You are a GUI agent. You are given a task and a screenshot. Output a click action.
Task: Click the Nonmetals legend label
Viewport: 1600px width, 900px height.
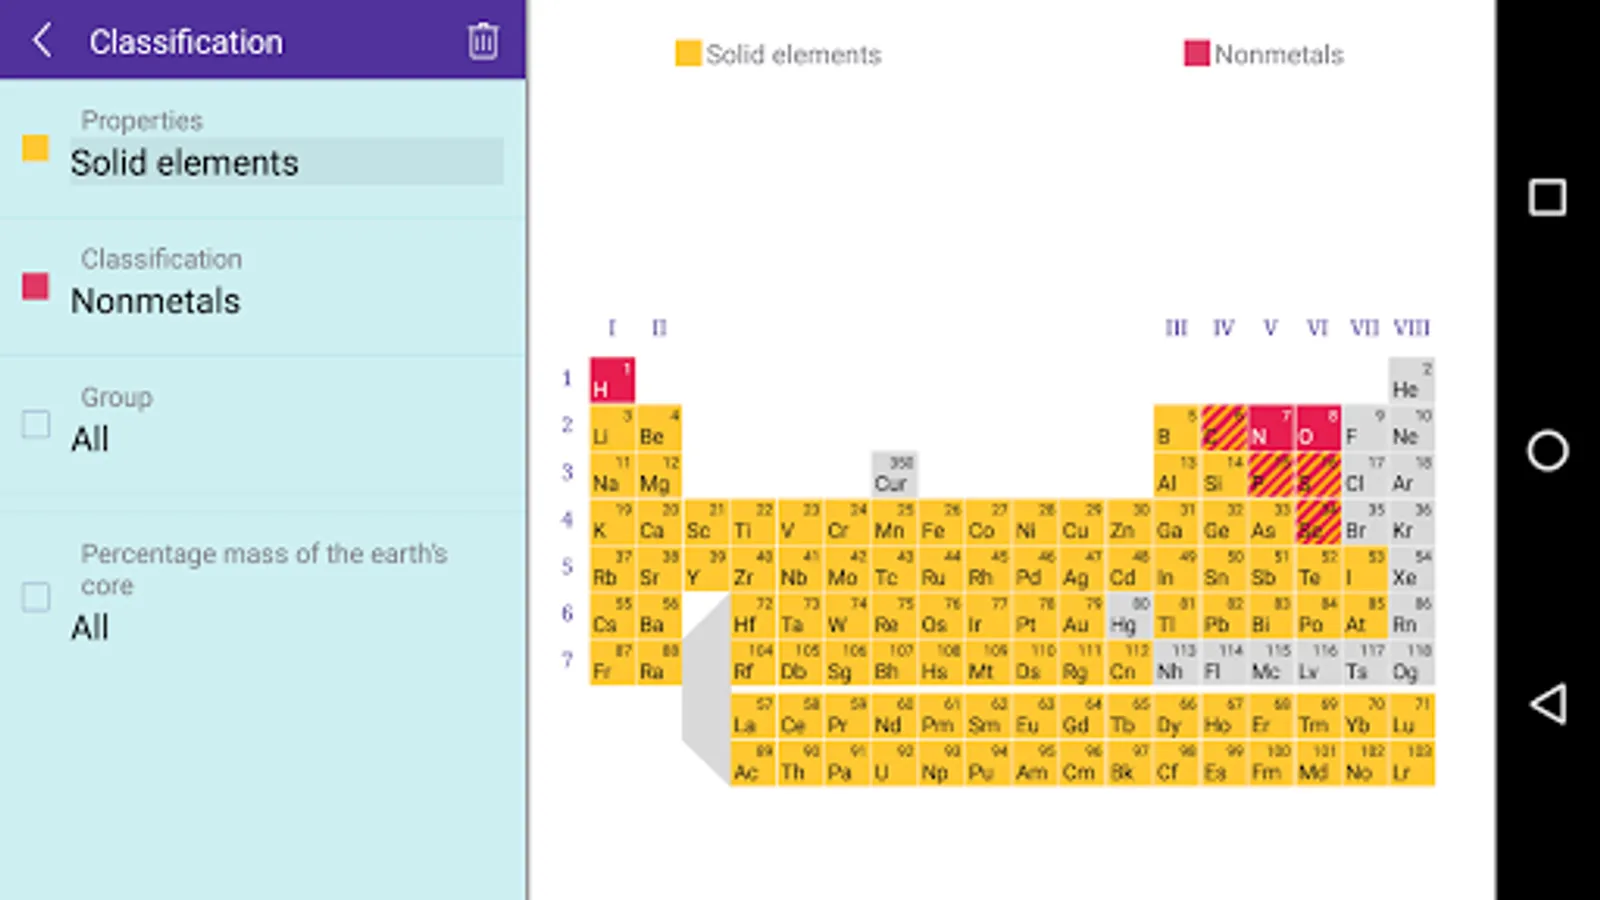(x=1278, y=55)
